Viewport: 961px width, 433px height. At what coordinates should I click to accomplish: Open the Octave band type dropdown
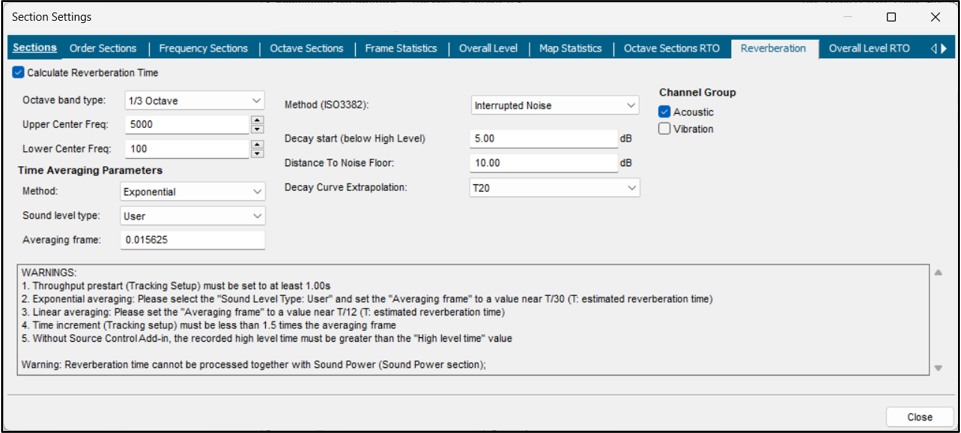(193, 101)
